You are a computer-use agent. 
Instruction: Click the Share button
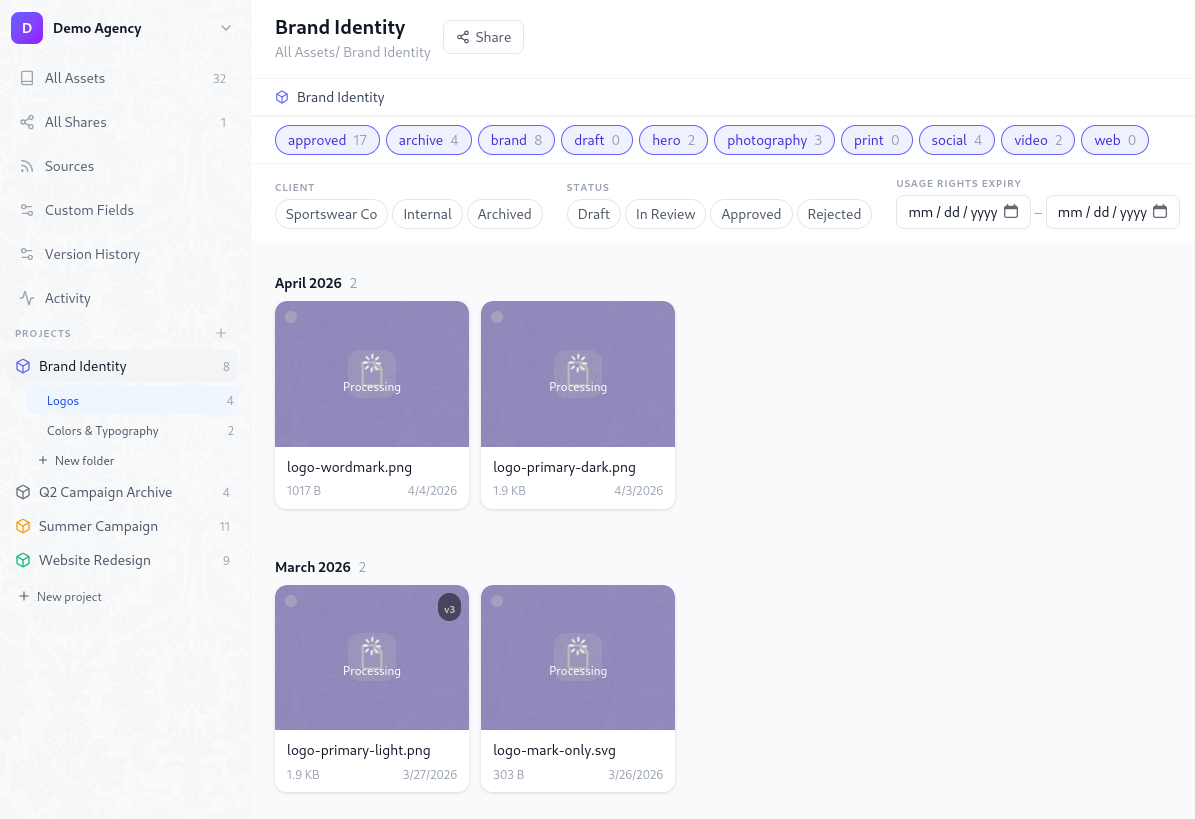pos(483,37)
